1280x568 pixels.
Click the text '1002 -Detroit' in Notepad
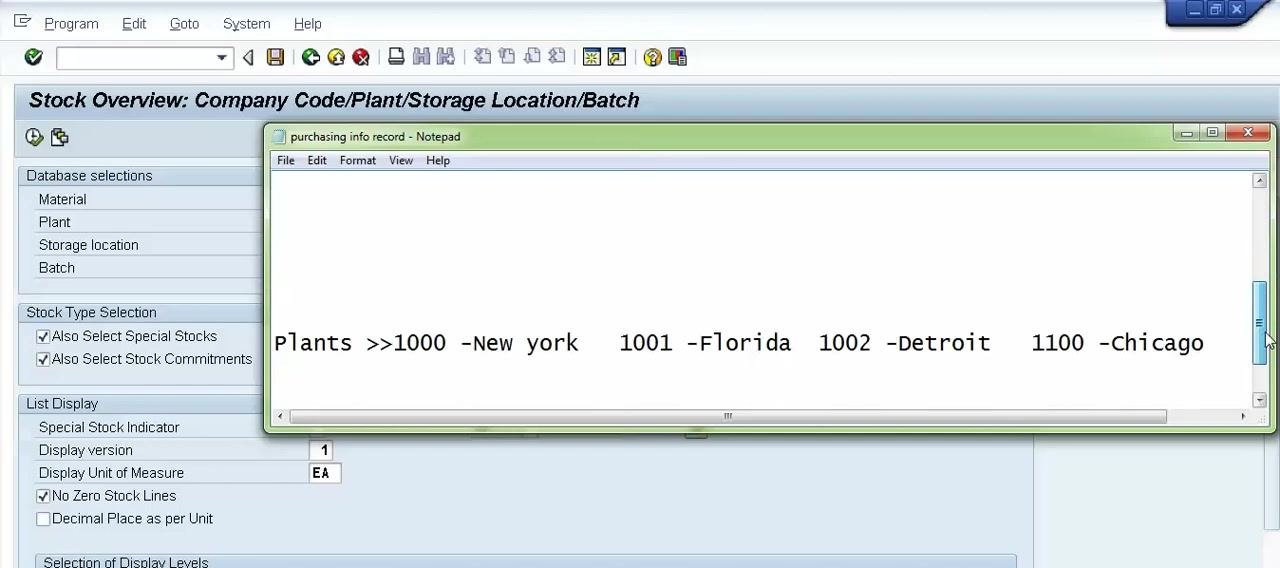pos(904,343)
